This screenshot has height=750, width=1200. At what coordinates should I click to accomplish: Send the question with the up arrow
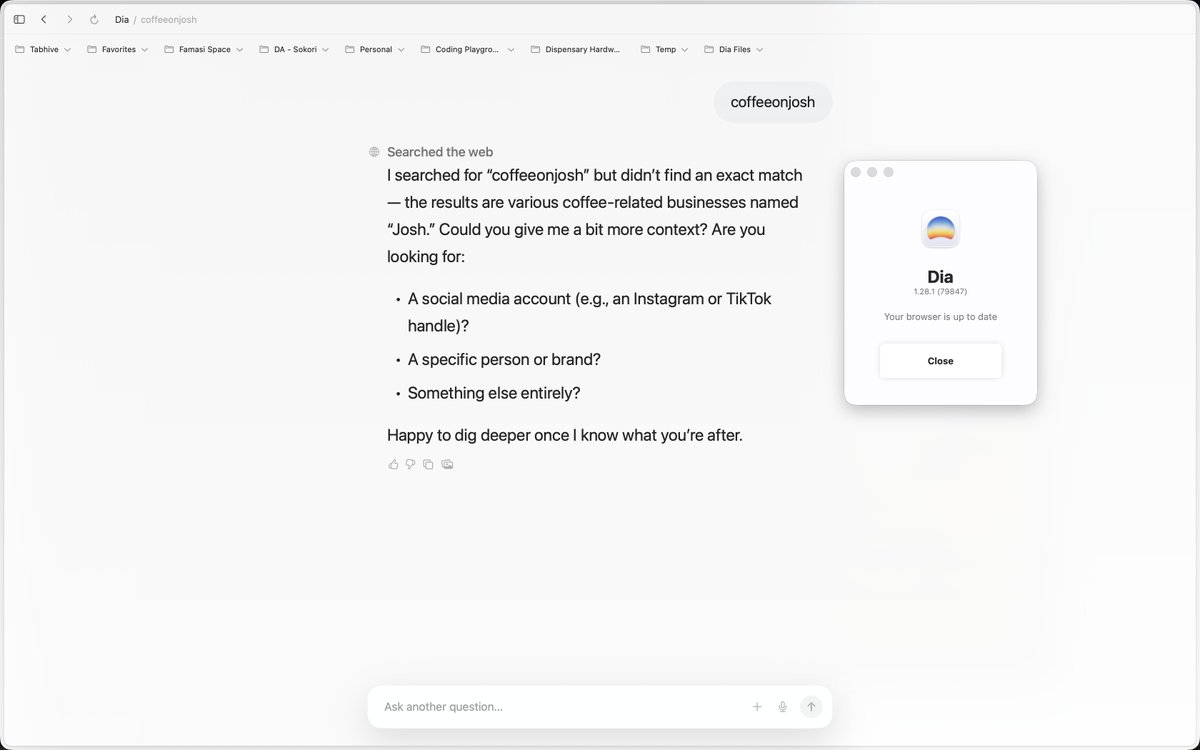[x=811, y=706]
